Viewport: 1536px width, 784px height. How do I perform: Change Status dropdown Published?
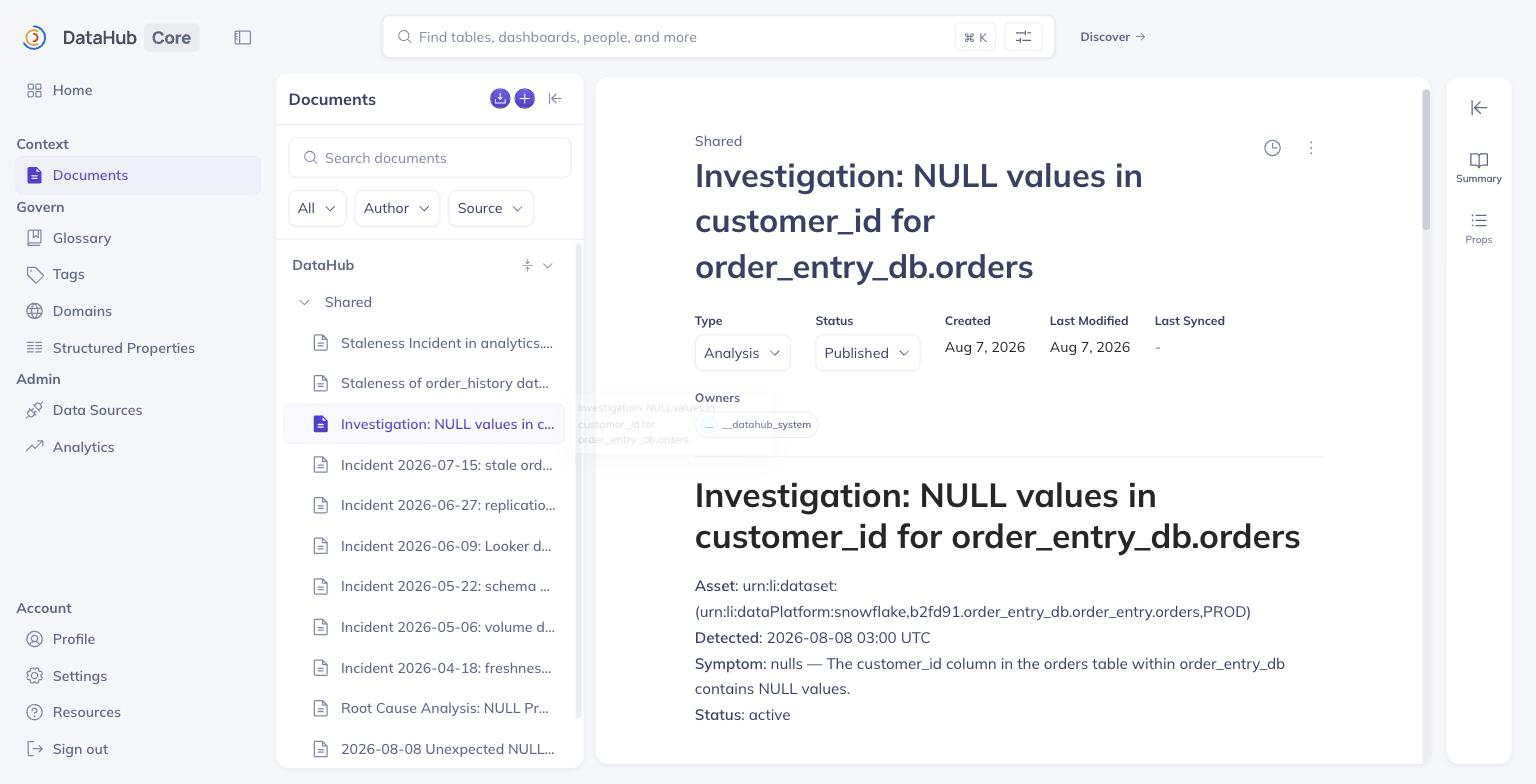click(867, 353)
